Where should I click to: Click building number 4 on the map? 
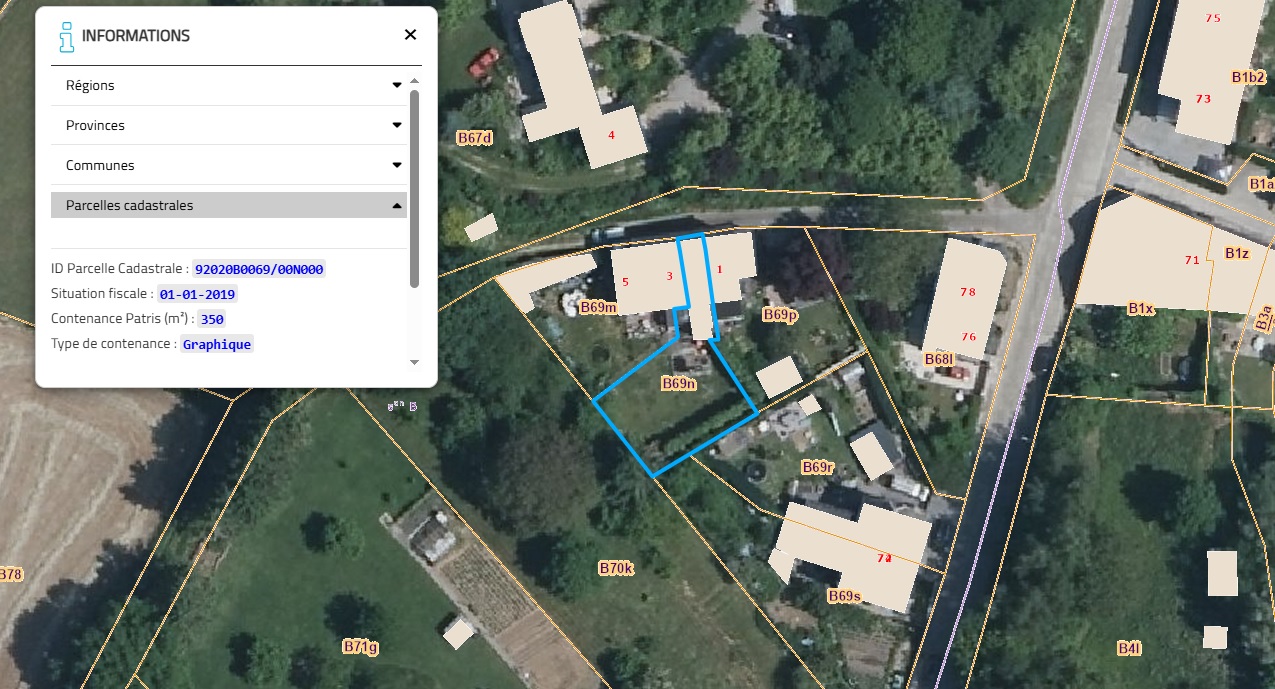[x=611, y=135]
